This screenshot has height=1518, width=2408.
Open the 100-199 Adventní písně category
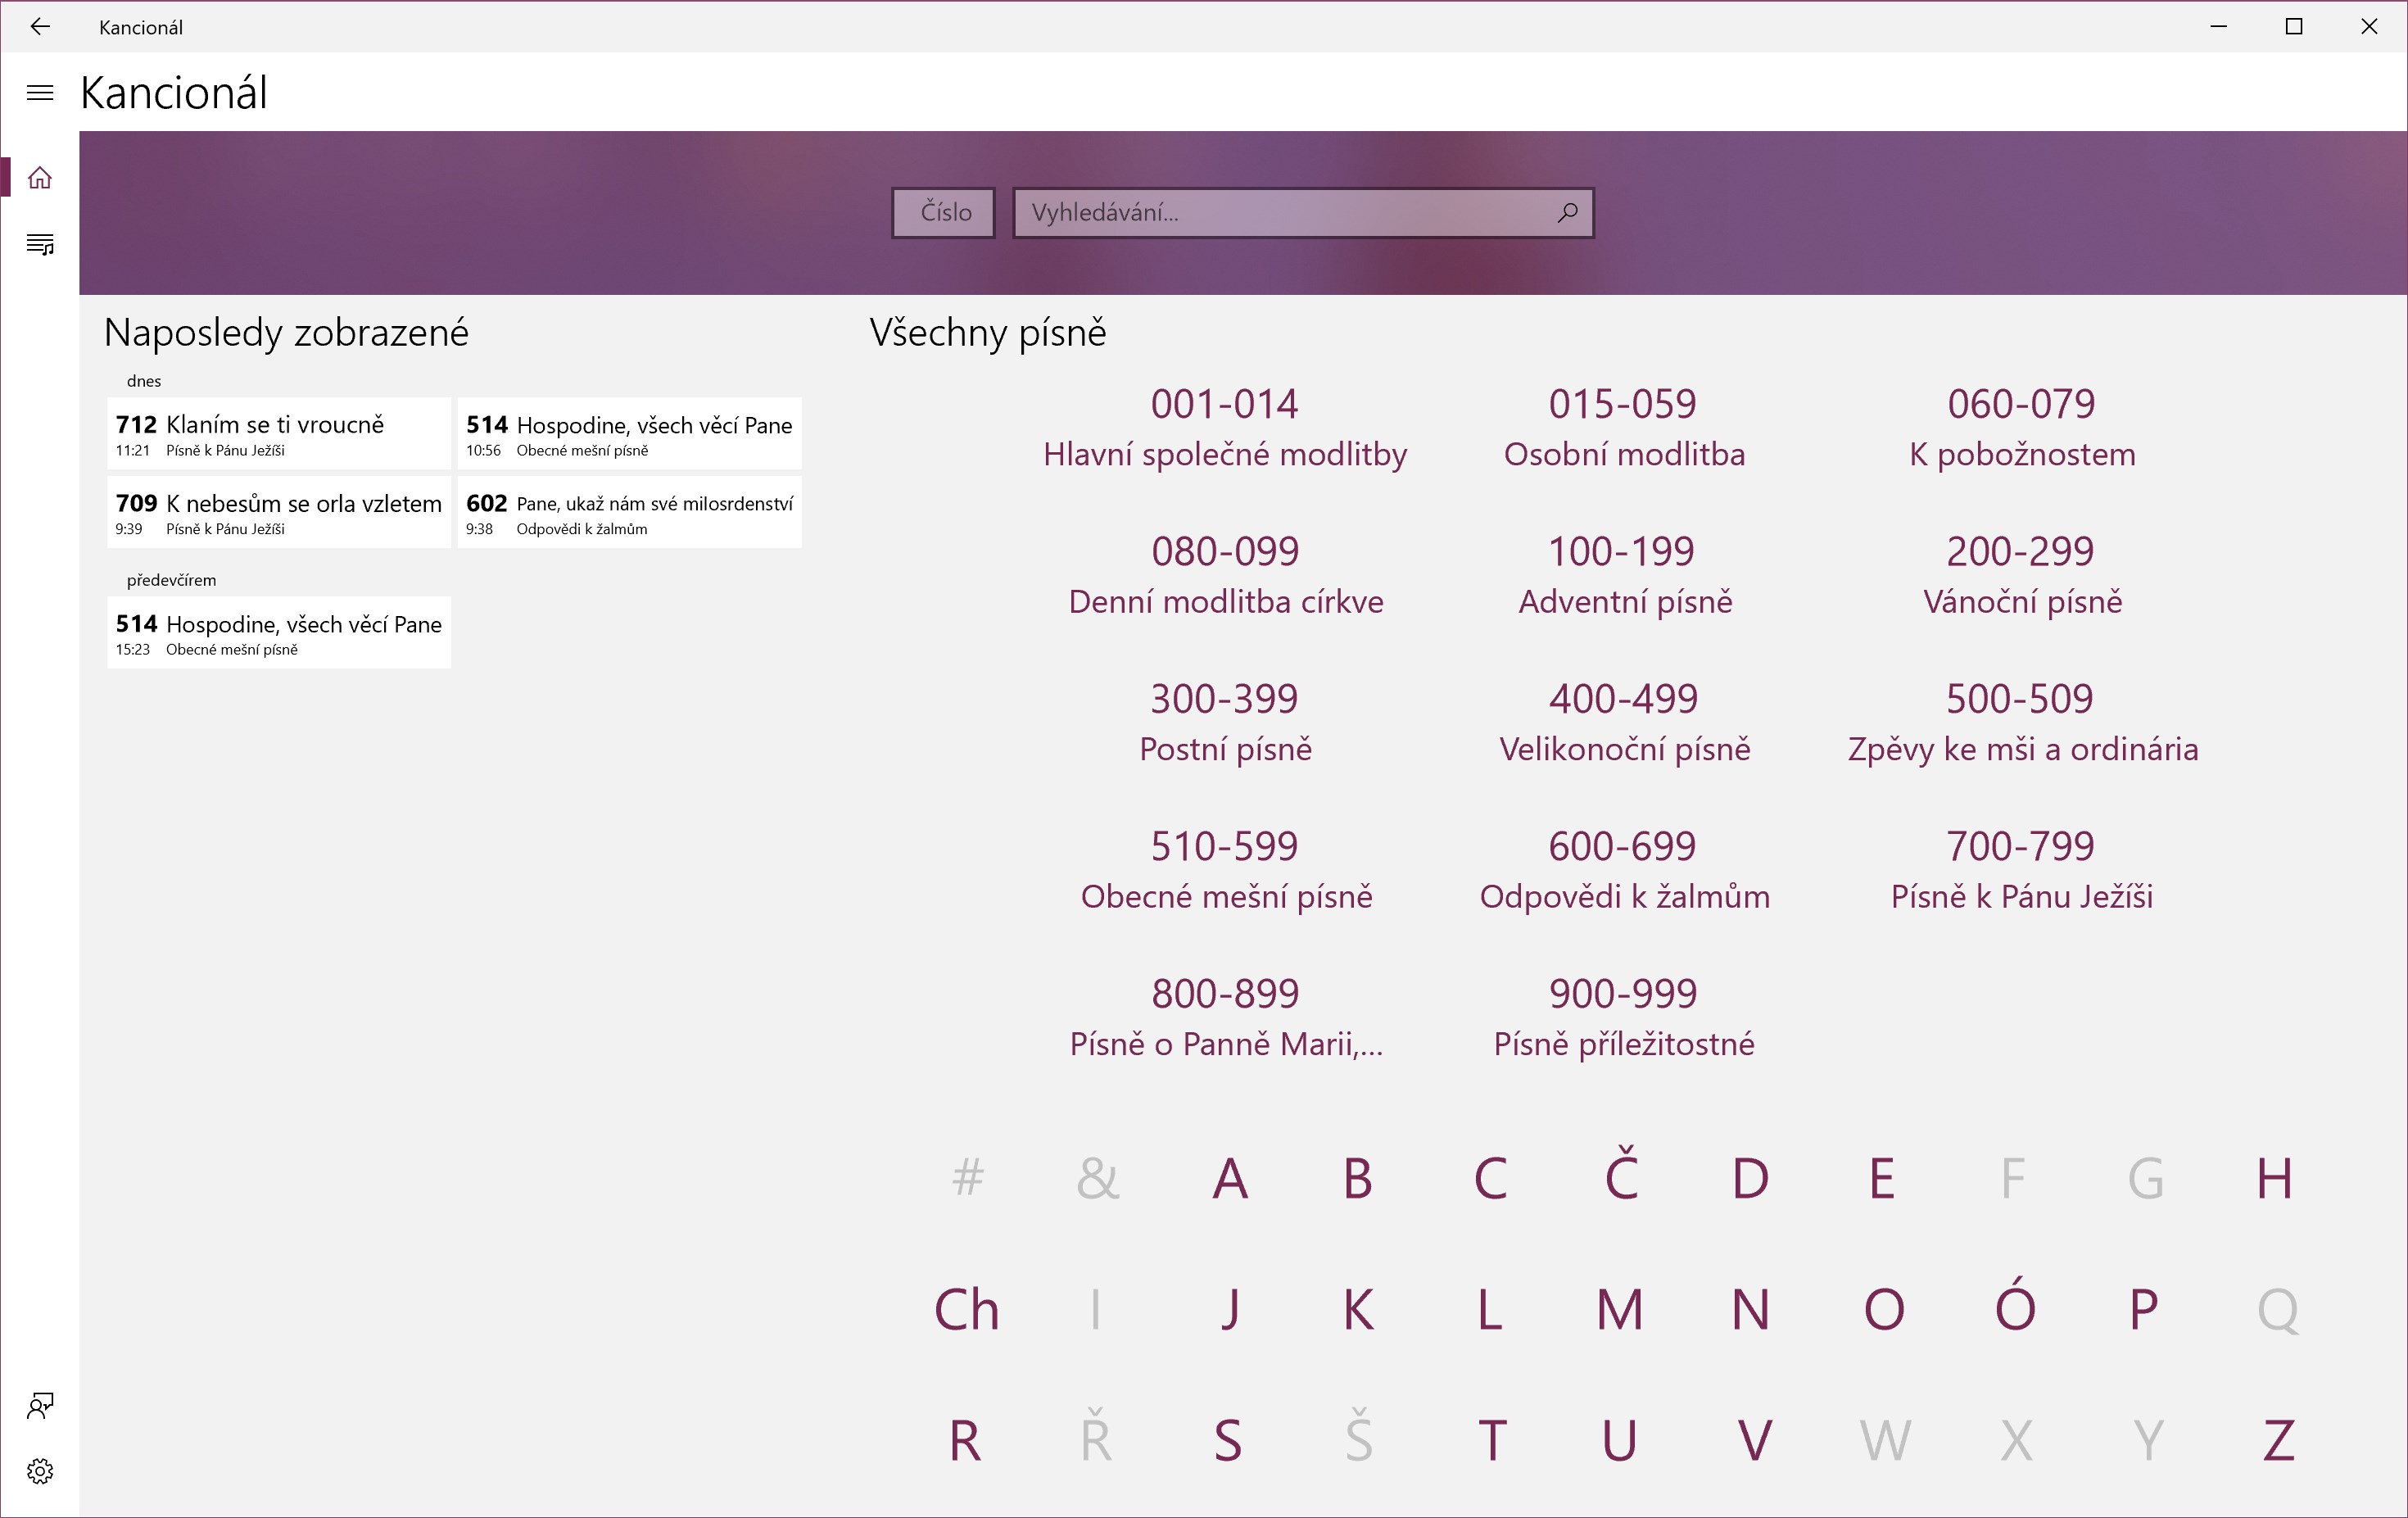click(x=1623, y=575)
